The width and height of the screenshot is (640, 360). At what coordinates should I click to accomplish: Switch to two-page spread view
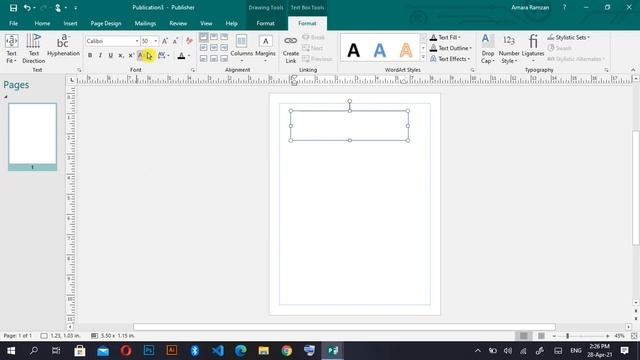[541, 336]
